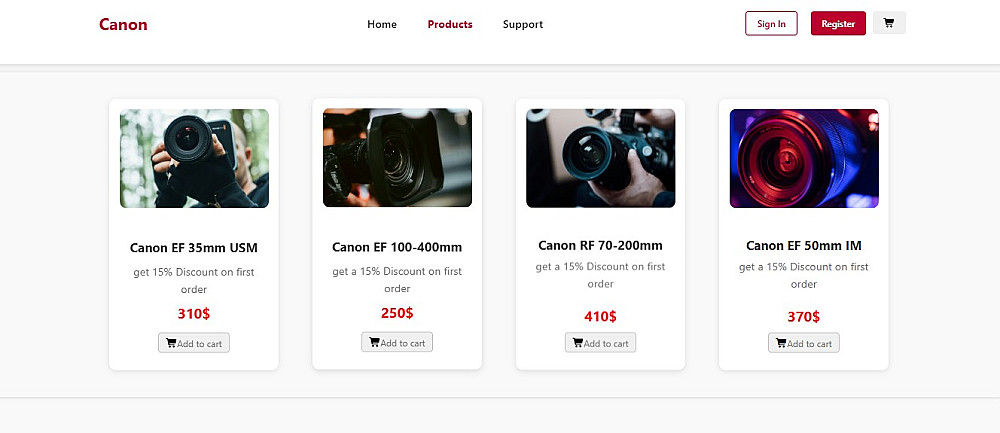View the Canon RF 70-200mm product image
Viewport: 1000px width, 433px height.
[600, 158]
